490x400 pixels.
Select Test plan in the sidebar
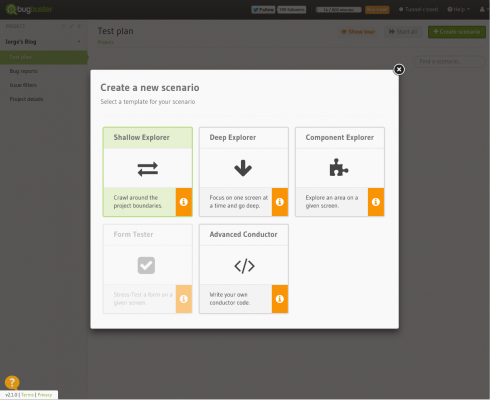pyautogui.click(x=44, y=57)
